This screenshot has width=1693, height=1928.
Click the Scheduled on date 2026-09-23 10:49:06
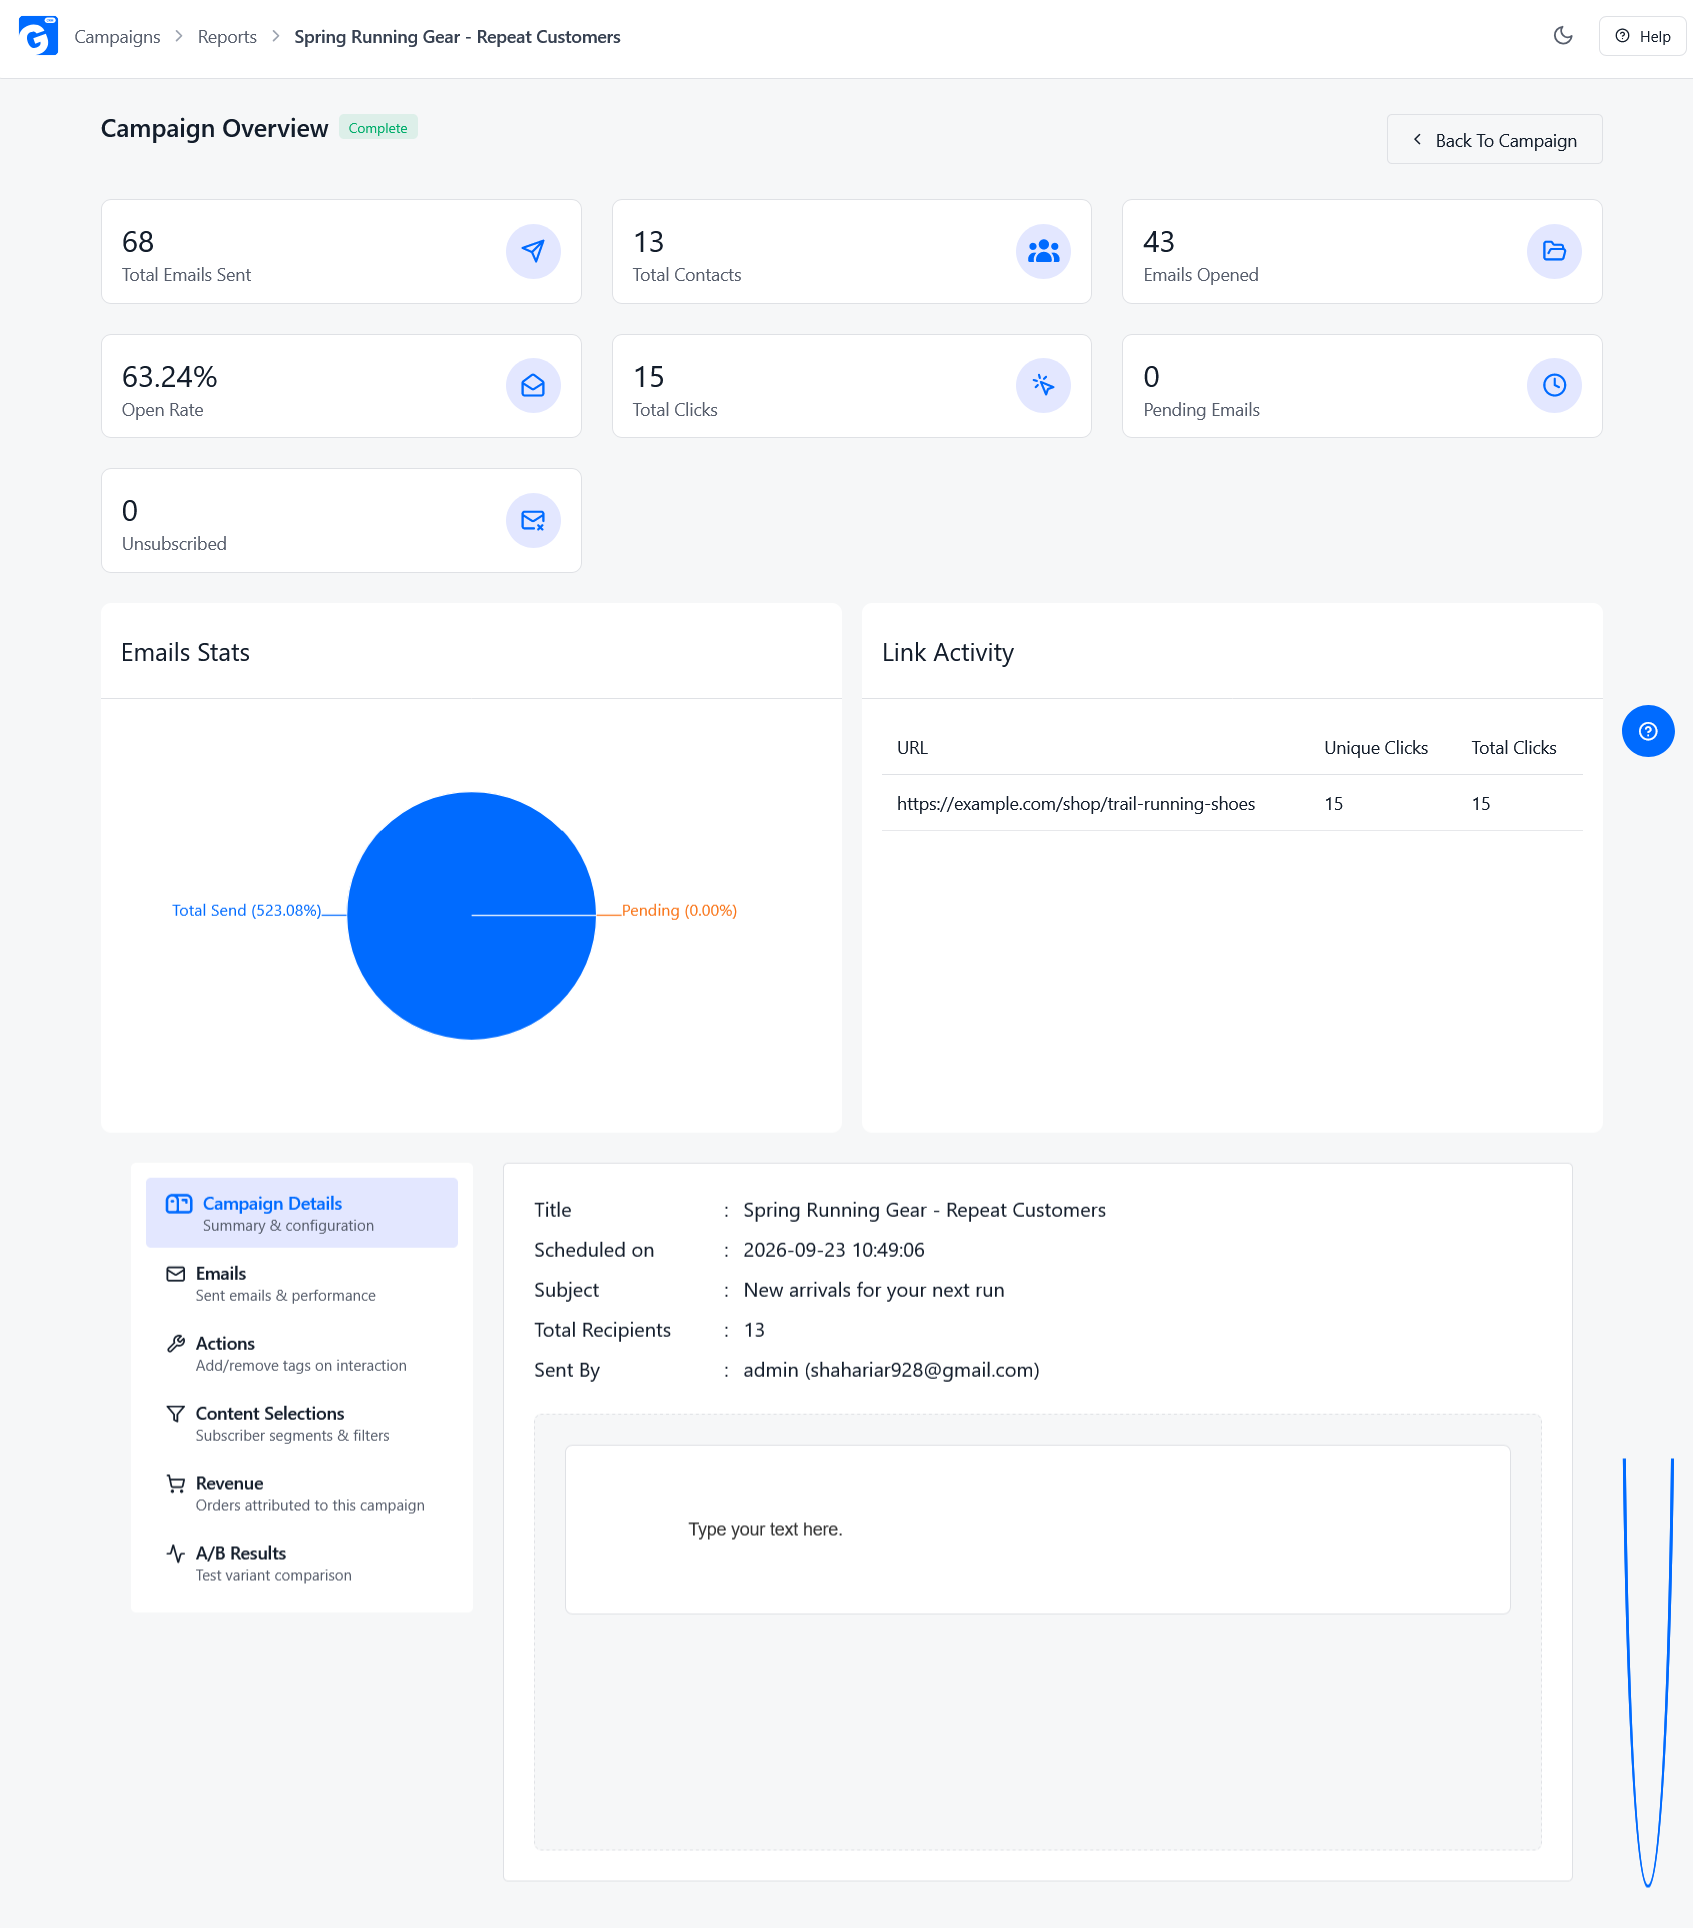(834, 1250)
